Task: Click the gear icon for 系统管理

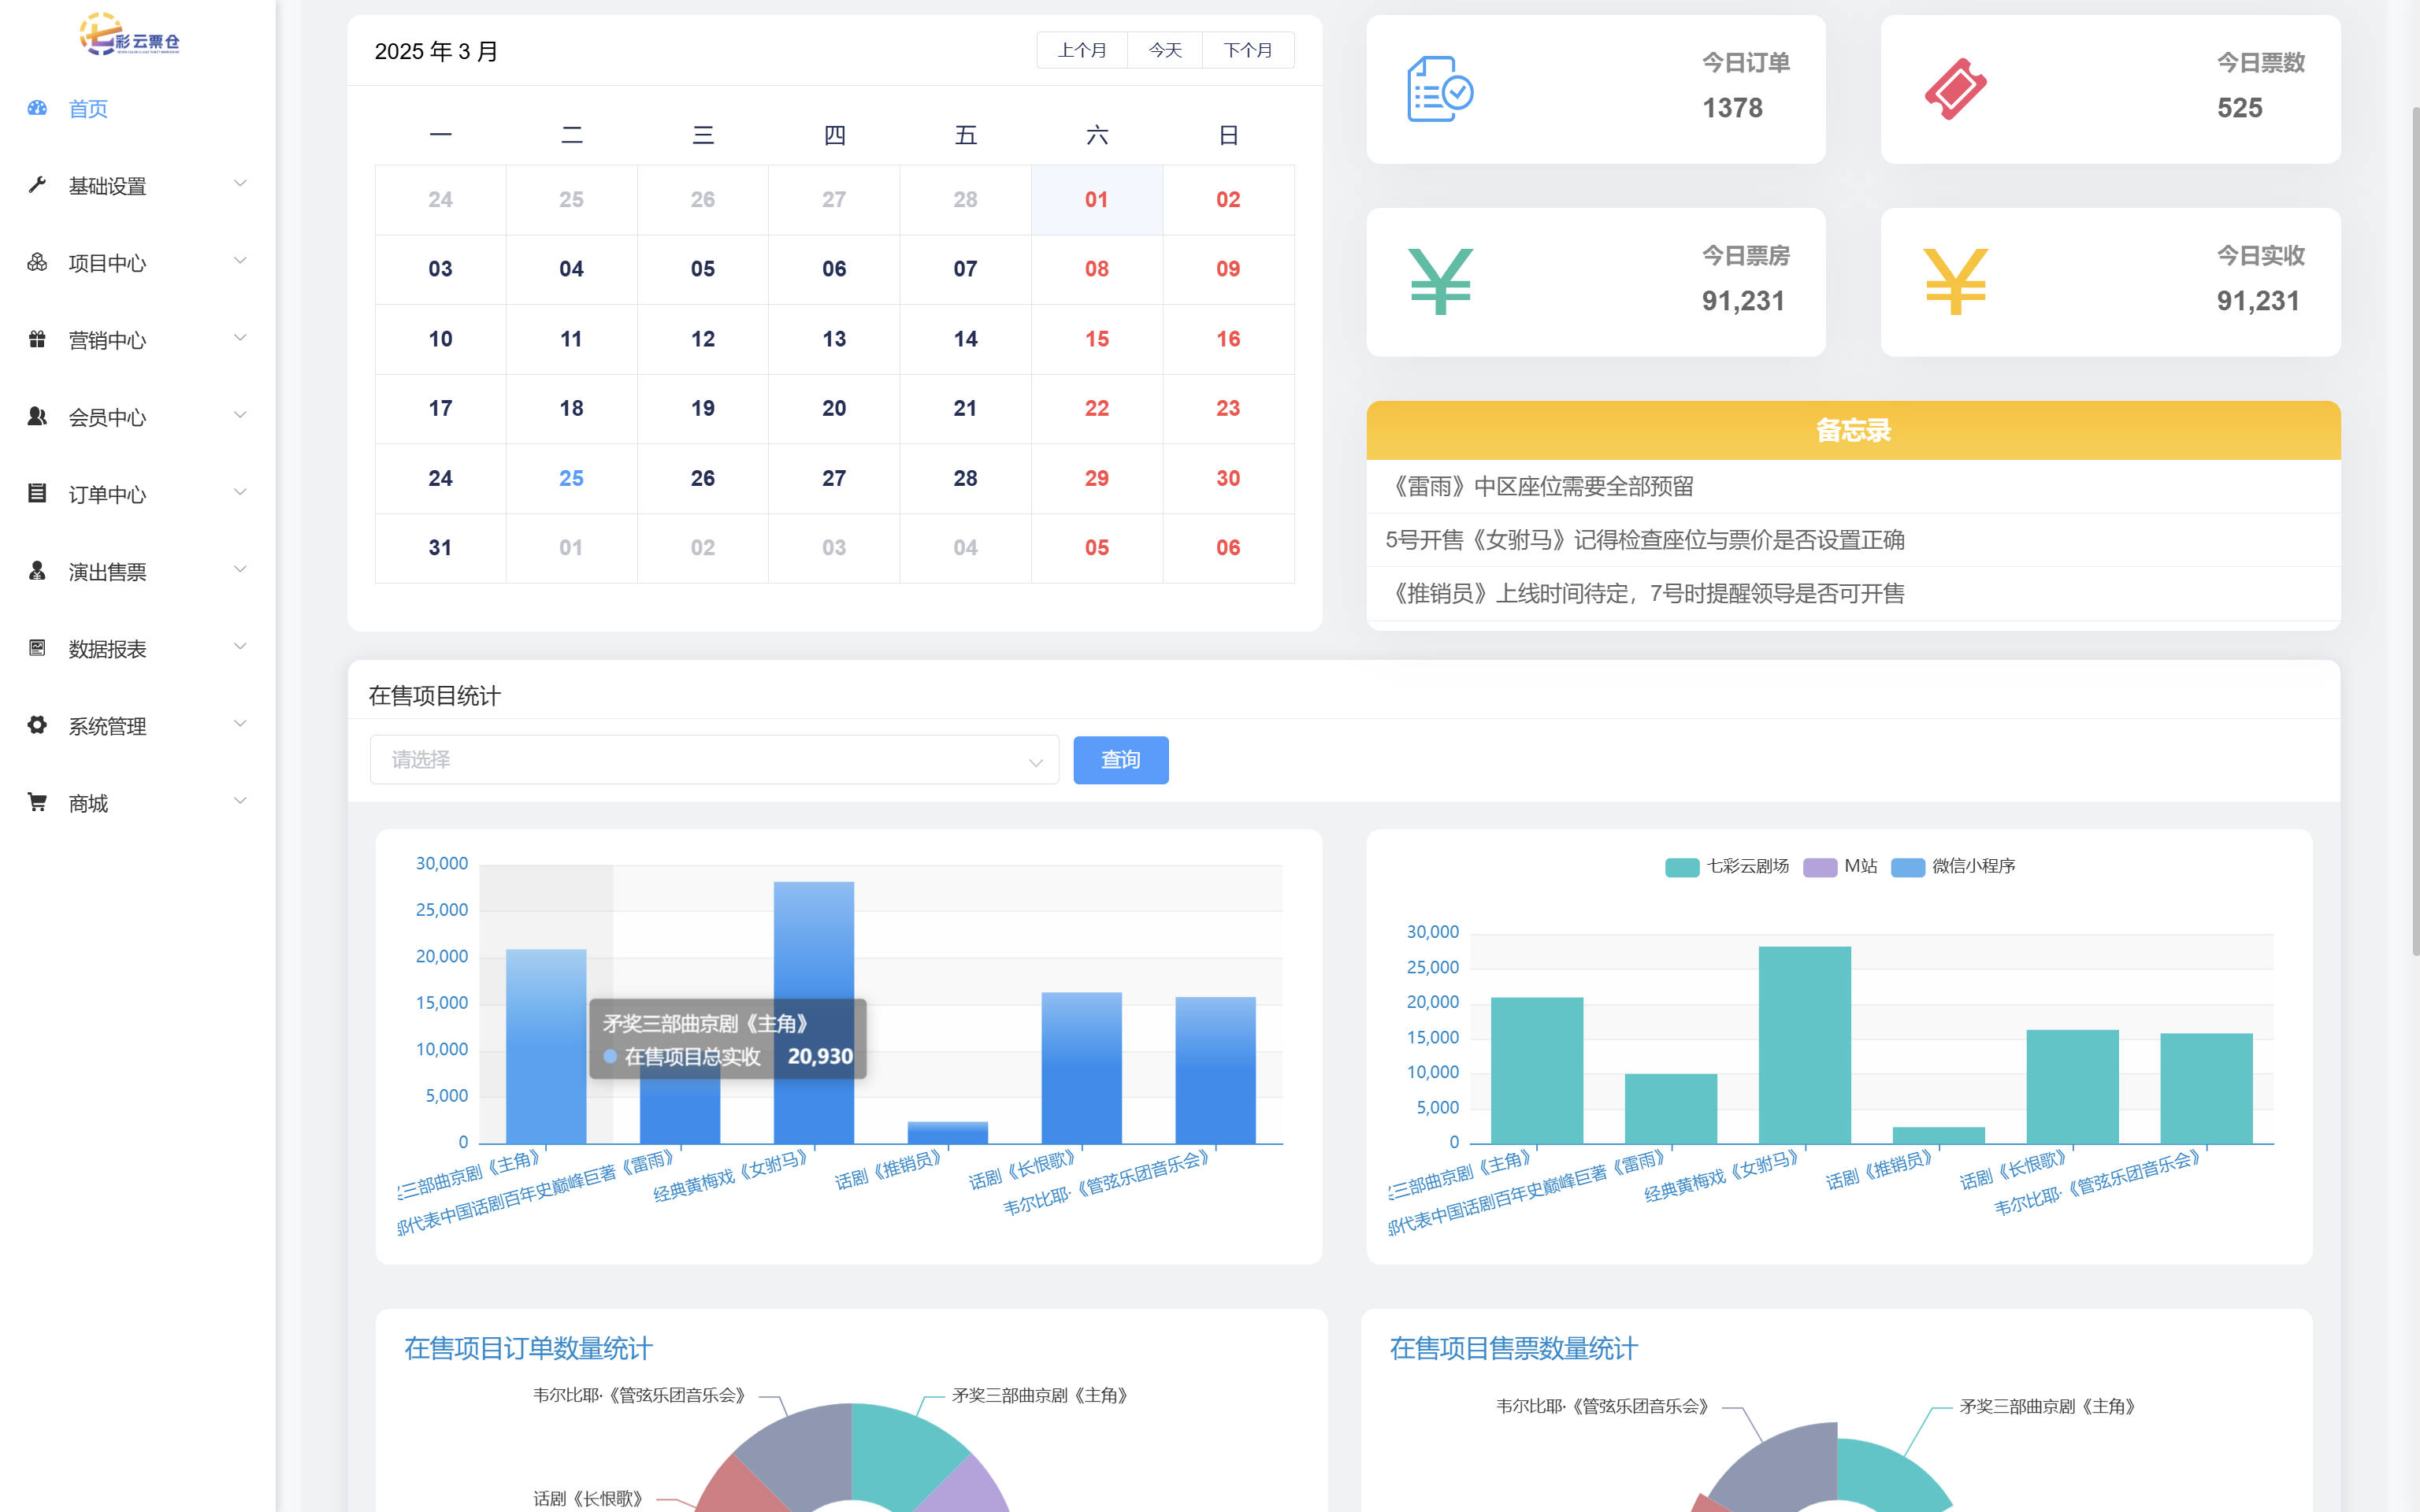Action: 37,725
